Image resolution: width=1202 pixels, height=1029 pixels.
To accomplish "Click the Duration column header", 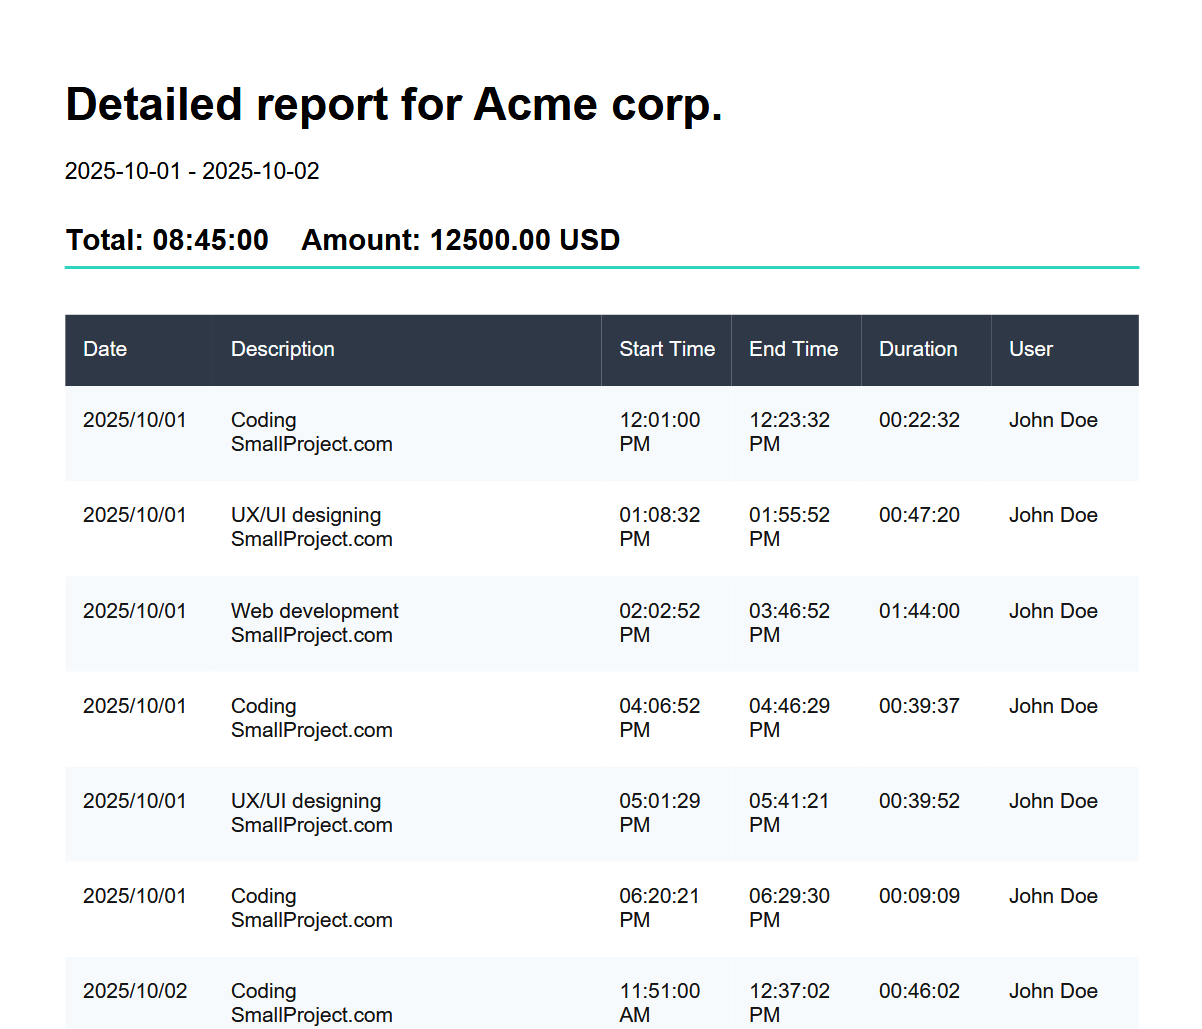I will [918, 349].
